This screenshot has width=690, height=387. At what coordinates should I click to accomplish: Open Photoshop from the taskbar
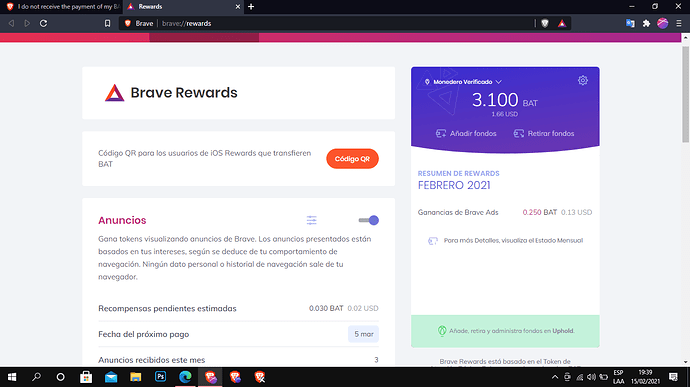pos(161,377)
